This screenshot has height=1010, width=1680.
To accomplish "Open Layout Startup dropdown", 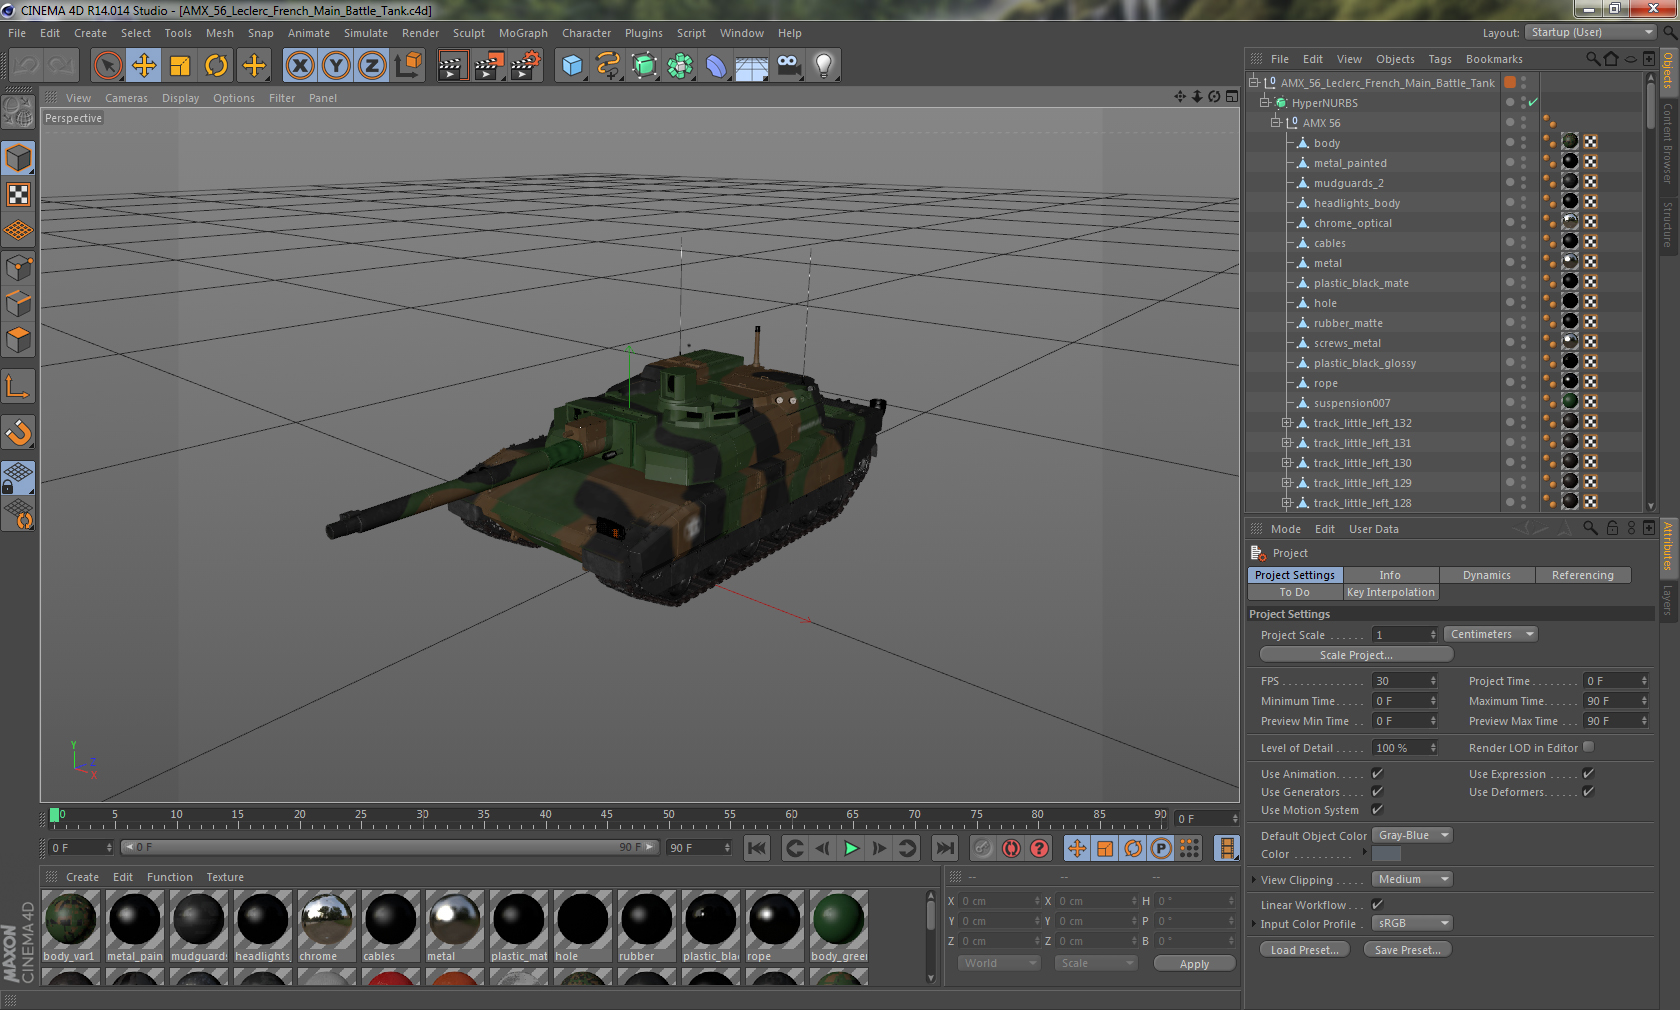I will pyautogui.click(x=1591, y=32).
